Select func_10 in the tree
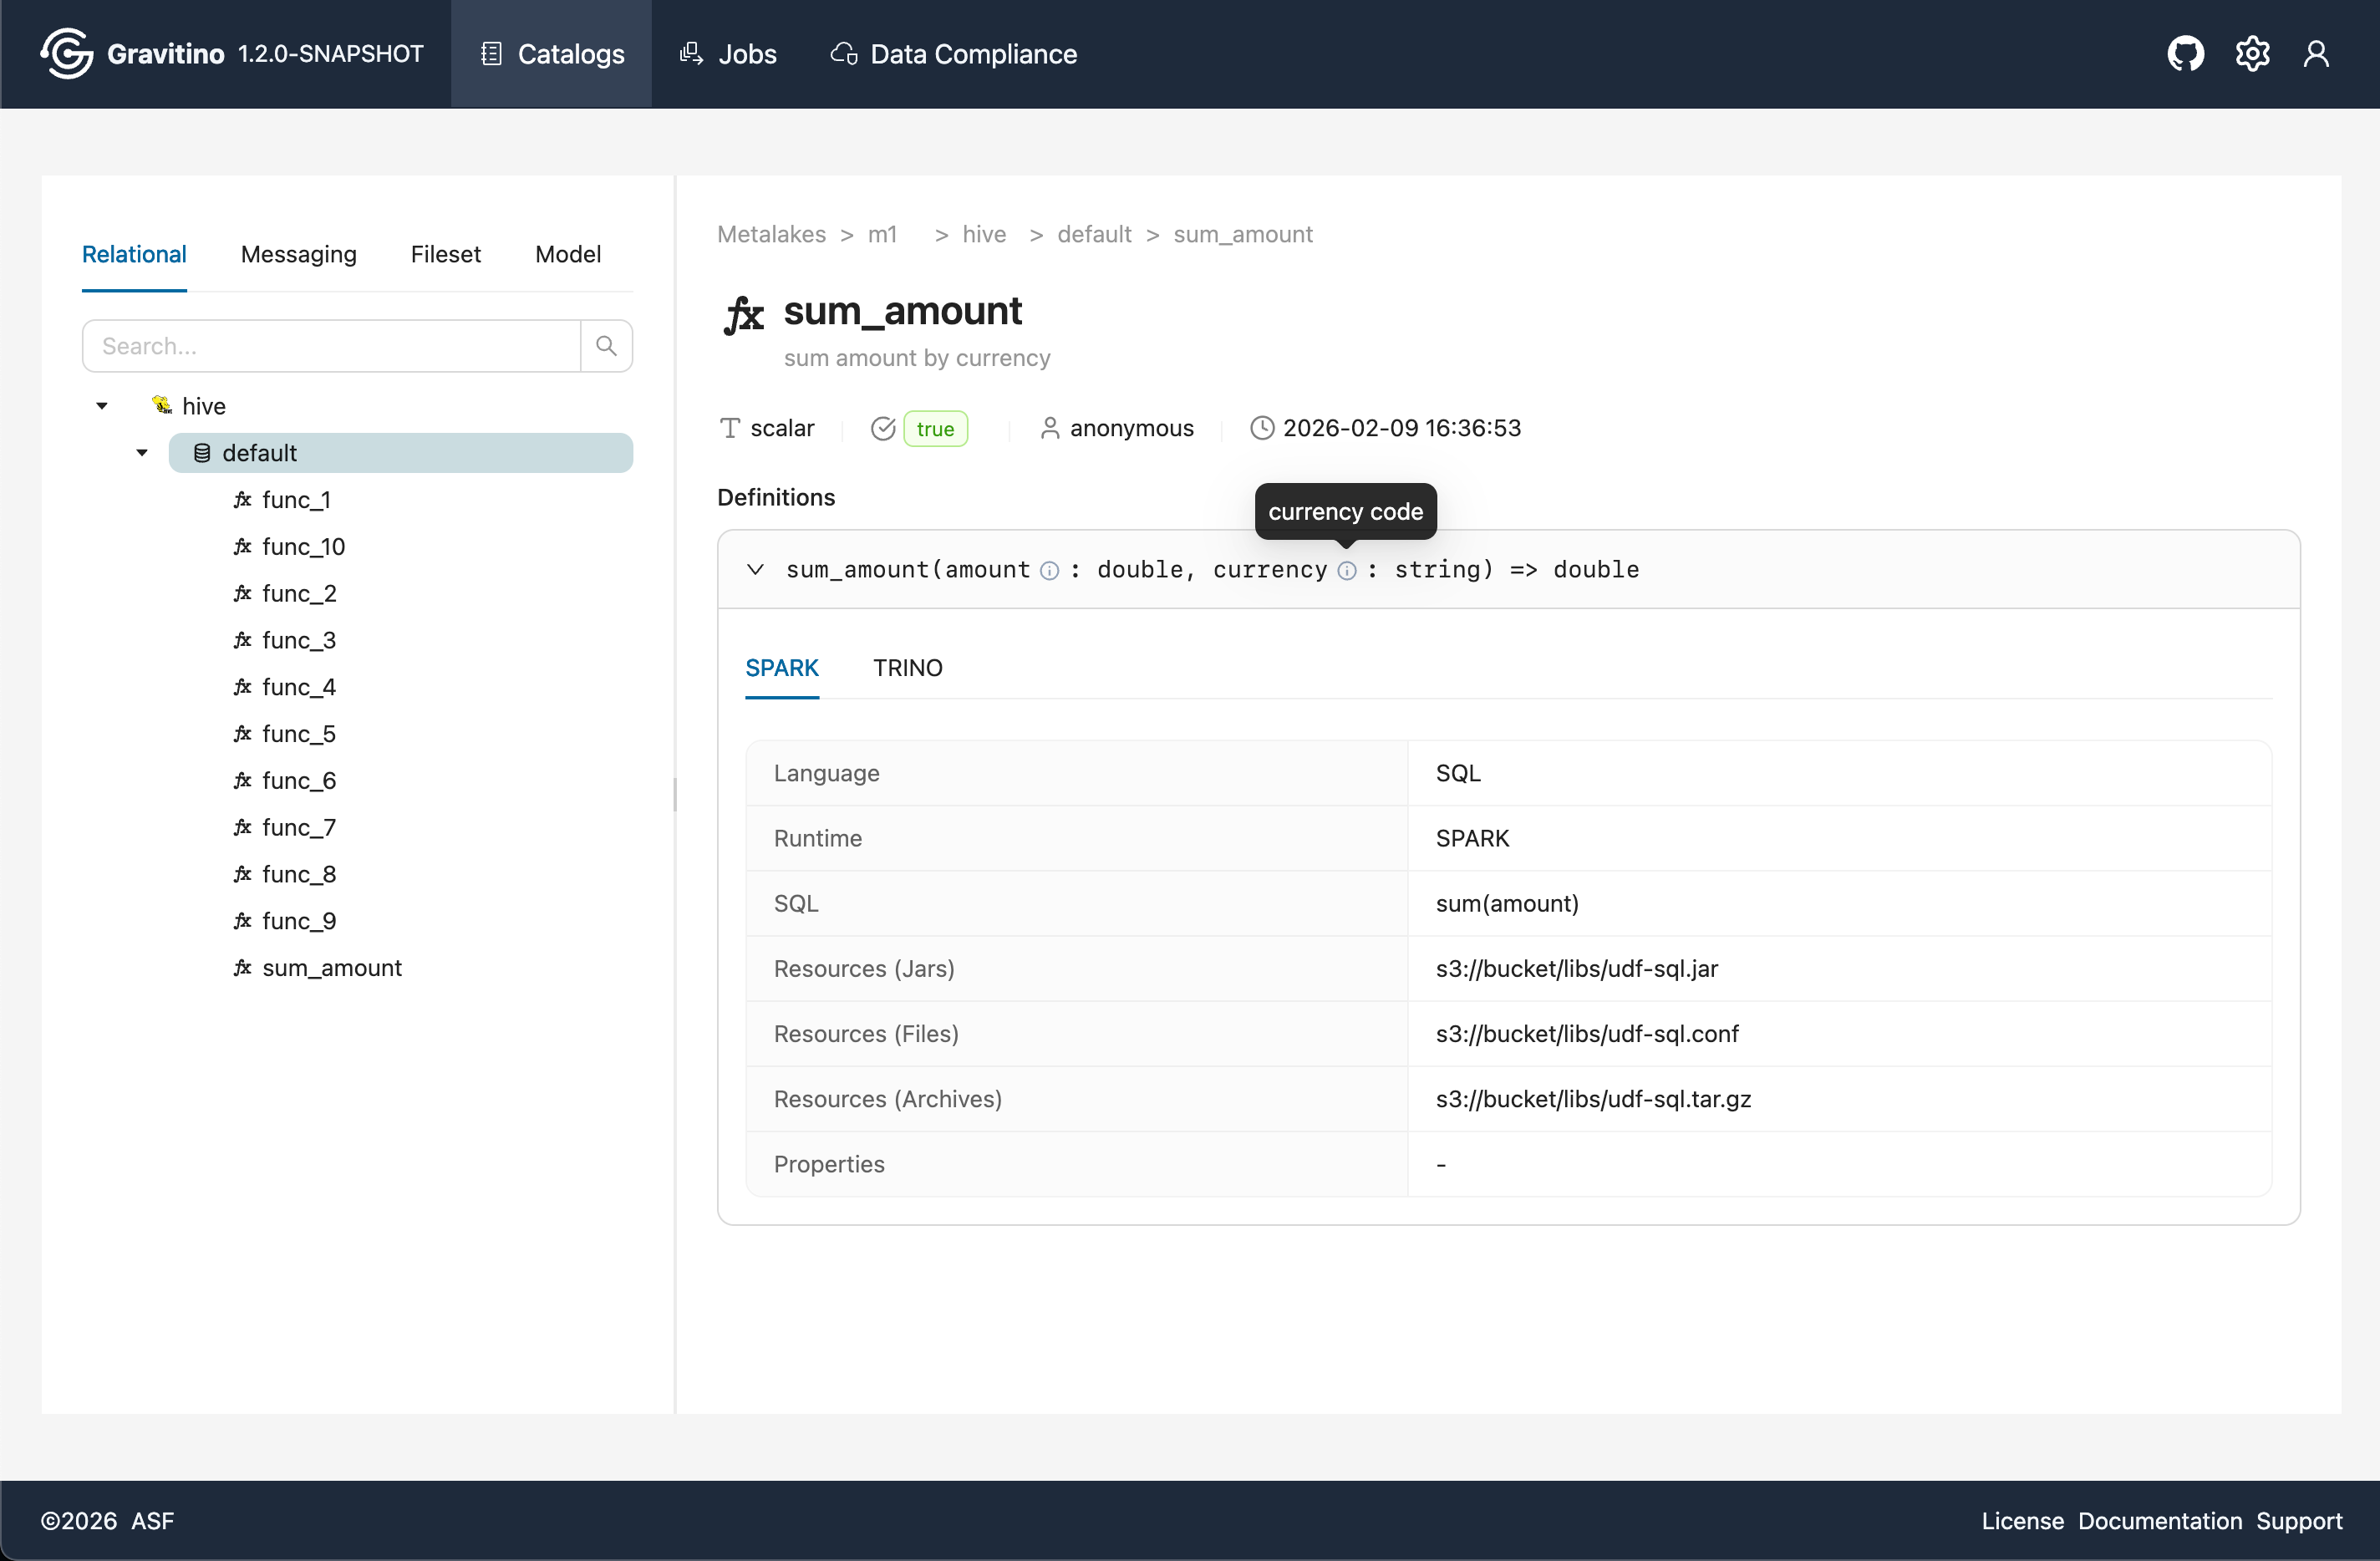This screenshot has width=2380, height=1561. click(x=303, y=546)
